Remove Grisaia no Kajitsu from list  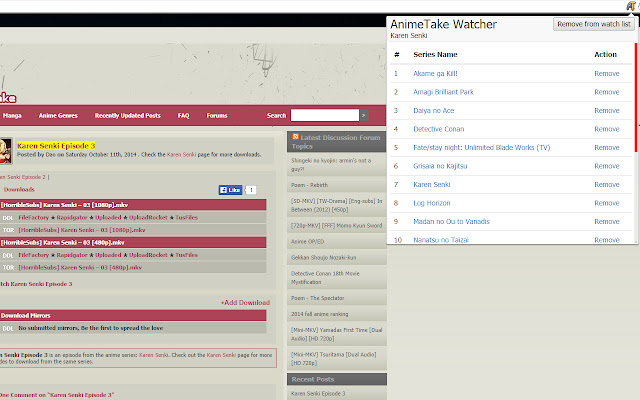tap(607, 166)
